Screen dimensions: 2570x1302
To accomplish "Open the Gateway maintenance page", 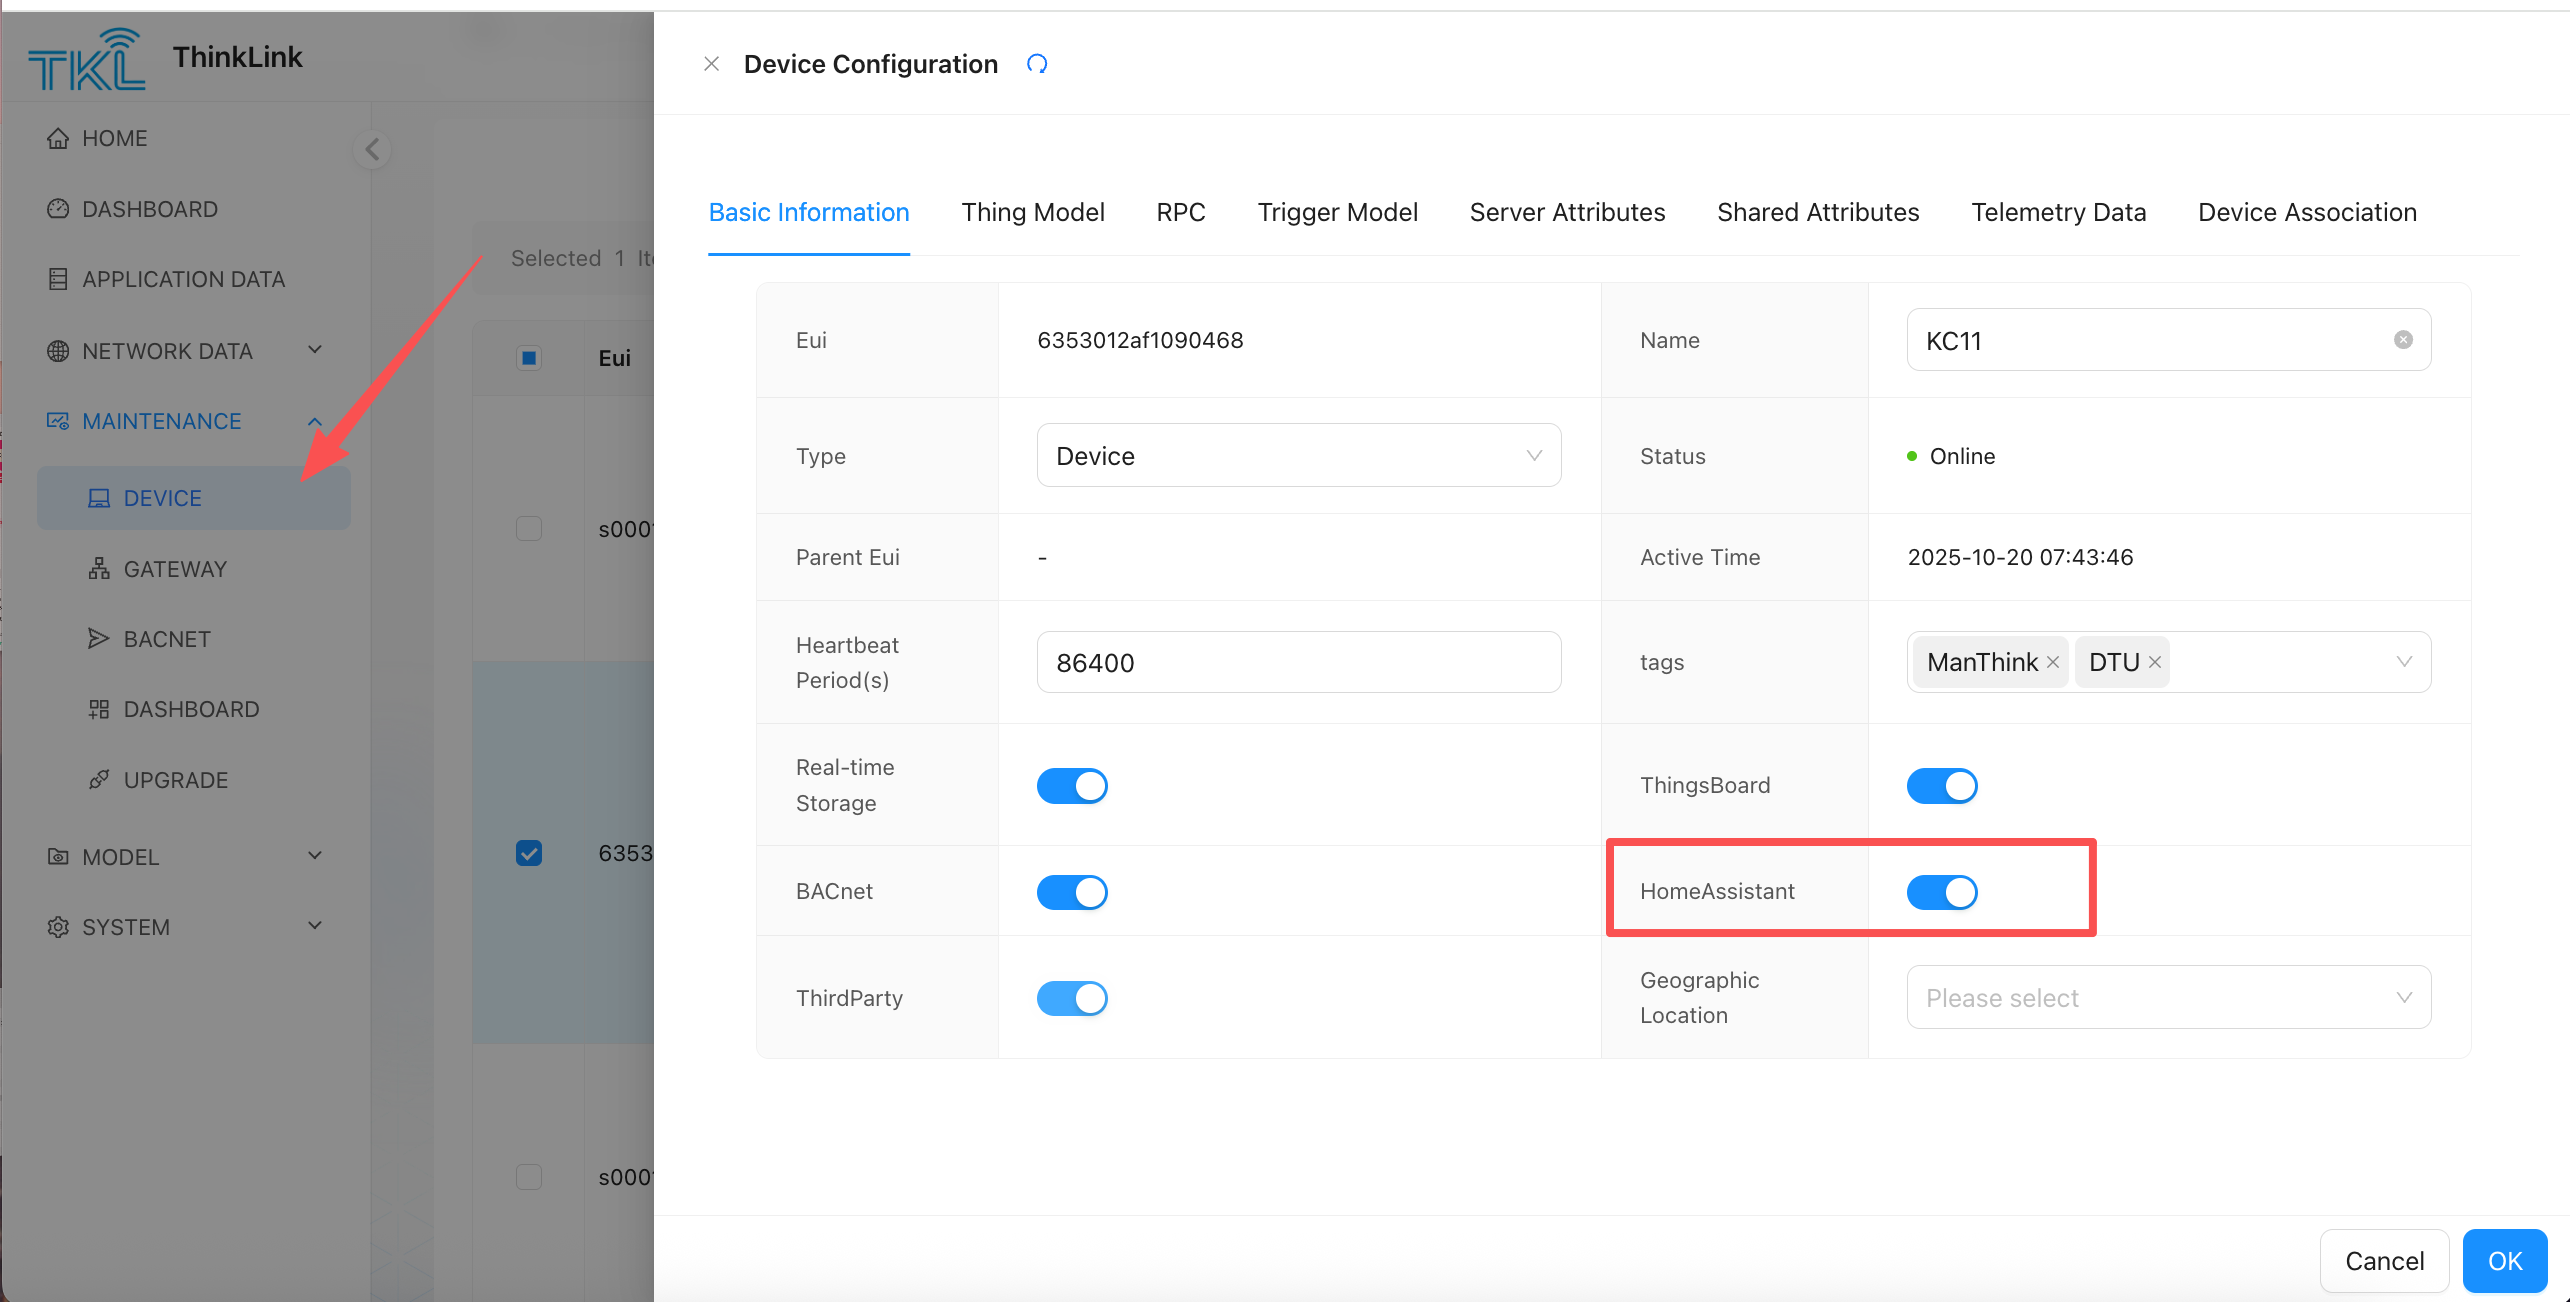I will pyautogui.click(x=175, y=569).
